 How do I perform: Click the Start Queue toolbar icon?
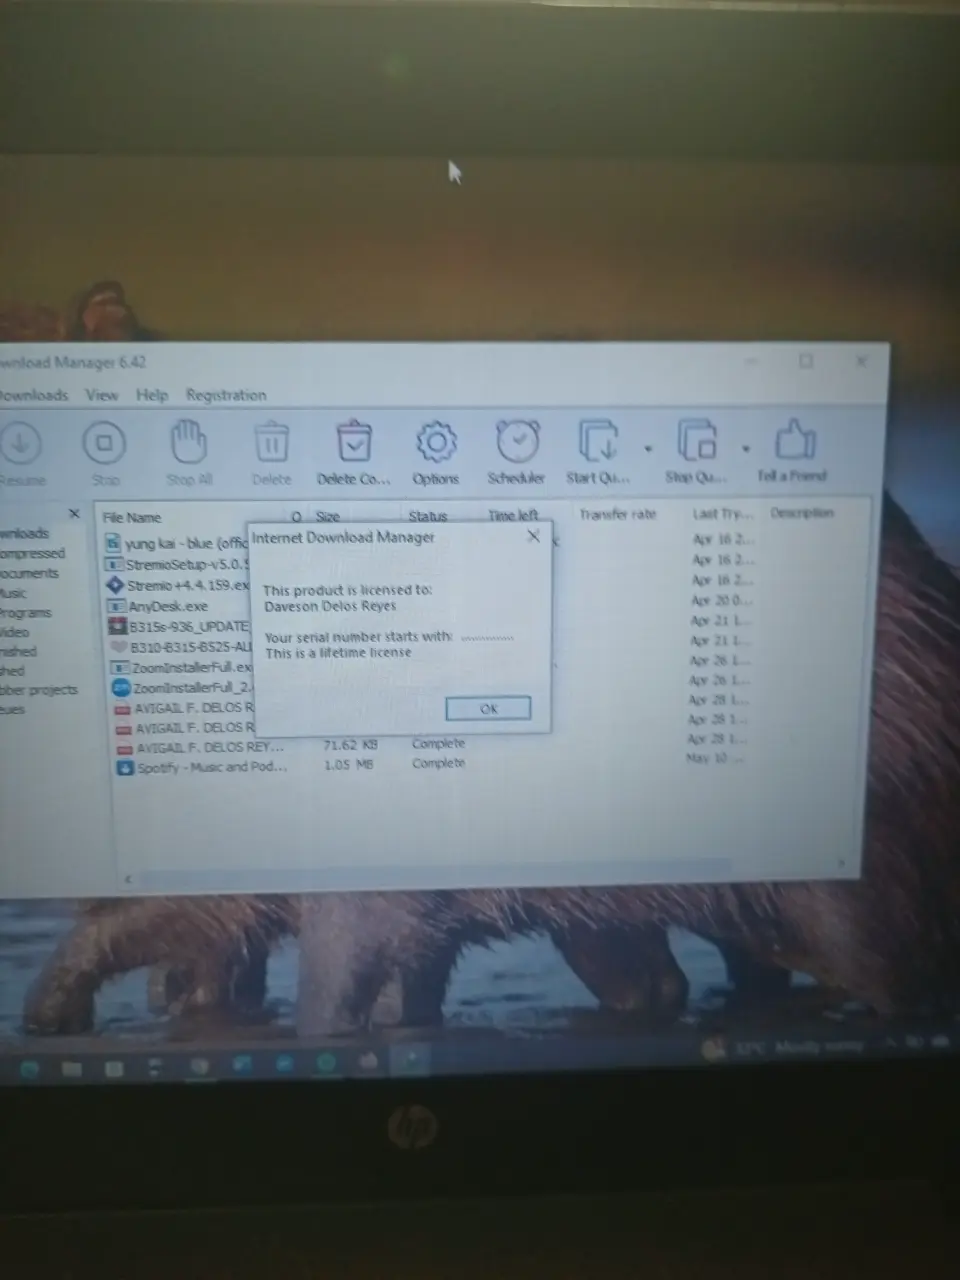click(x=598, y=440)
